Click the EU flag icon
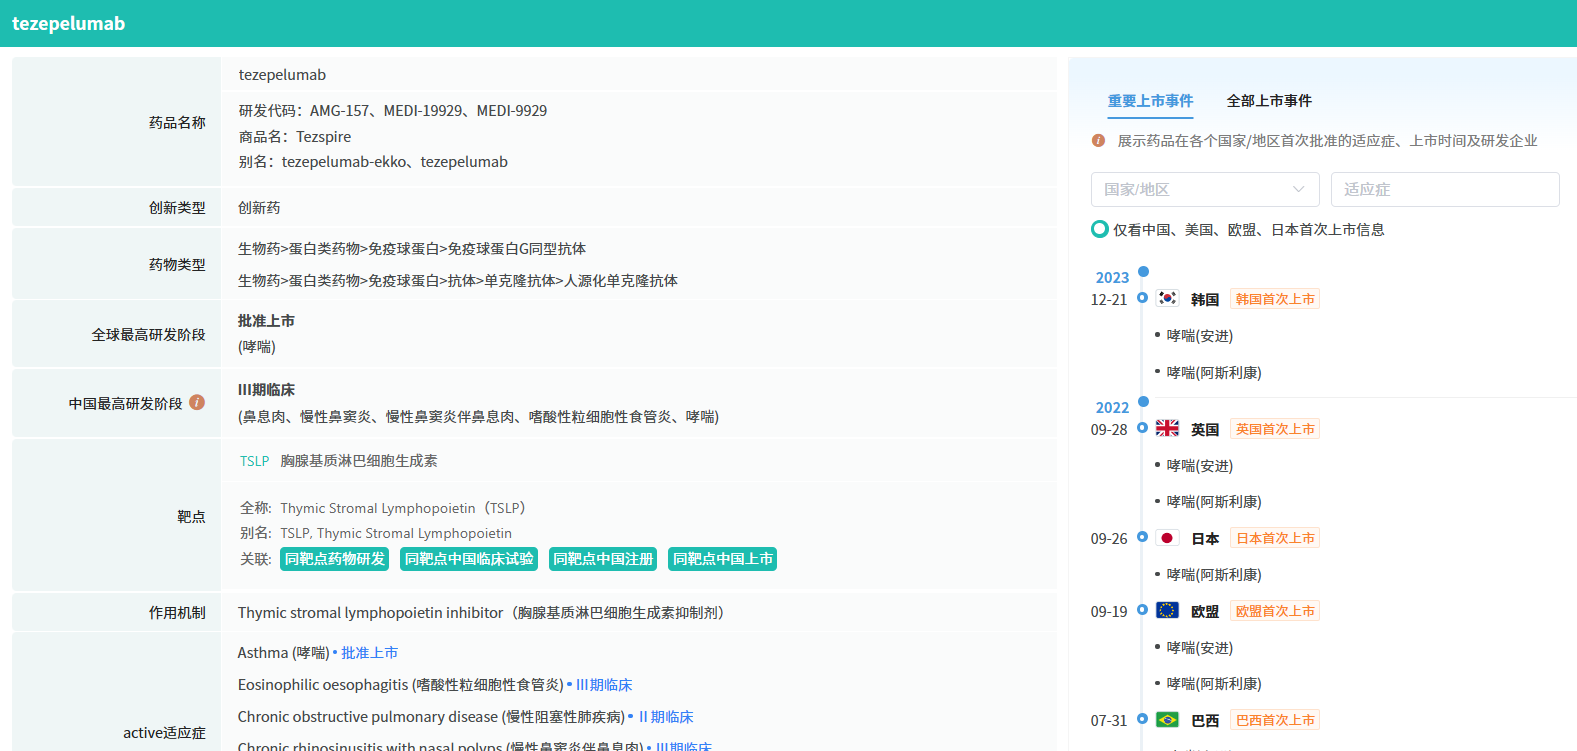The image size is (1577, 751). [x=1167, y=610]
